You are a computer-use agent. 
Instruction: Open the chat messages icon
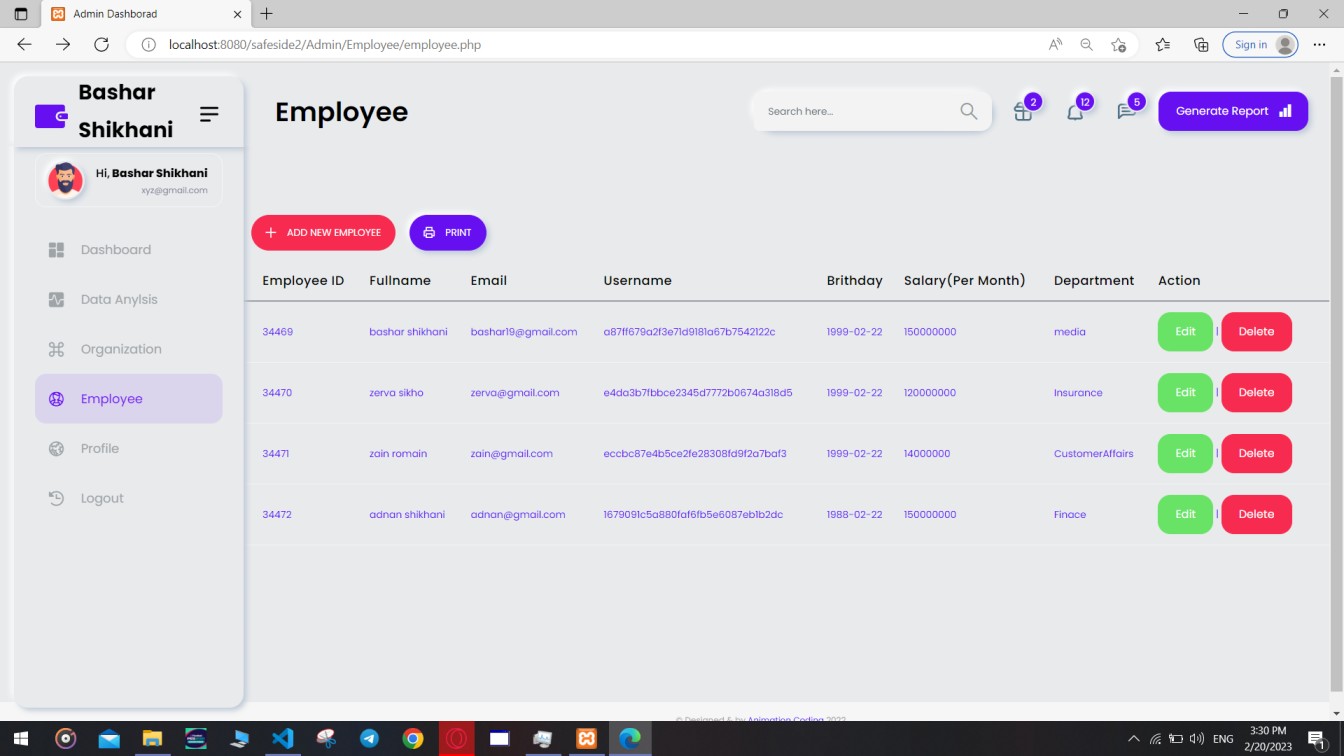tap(1126, 112)
